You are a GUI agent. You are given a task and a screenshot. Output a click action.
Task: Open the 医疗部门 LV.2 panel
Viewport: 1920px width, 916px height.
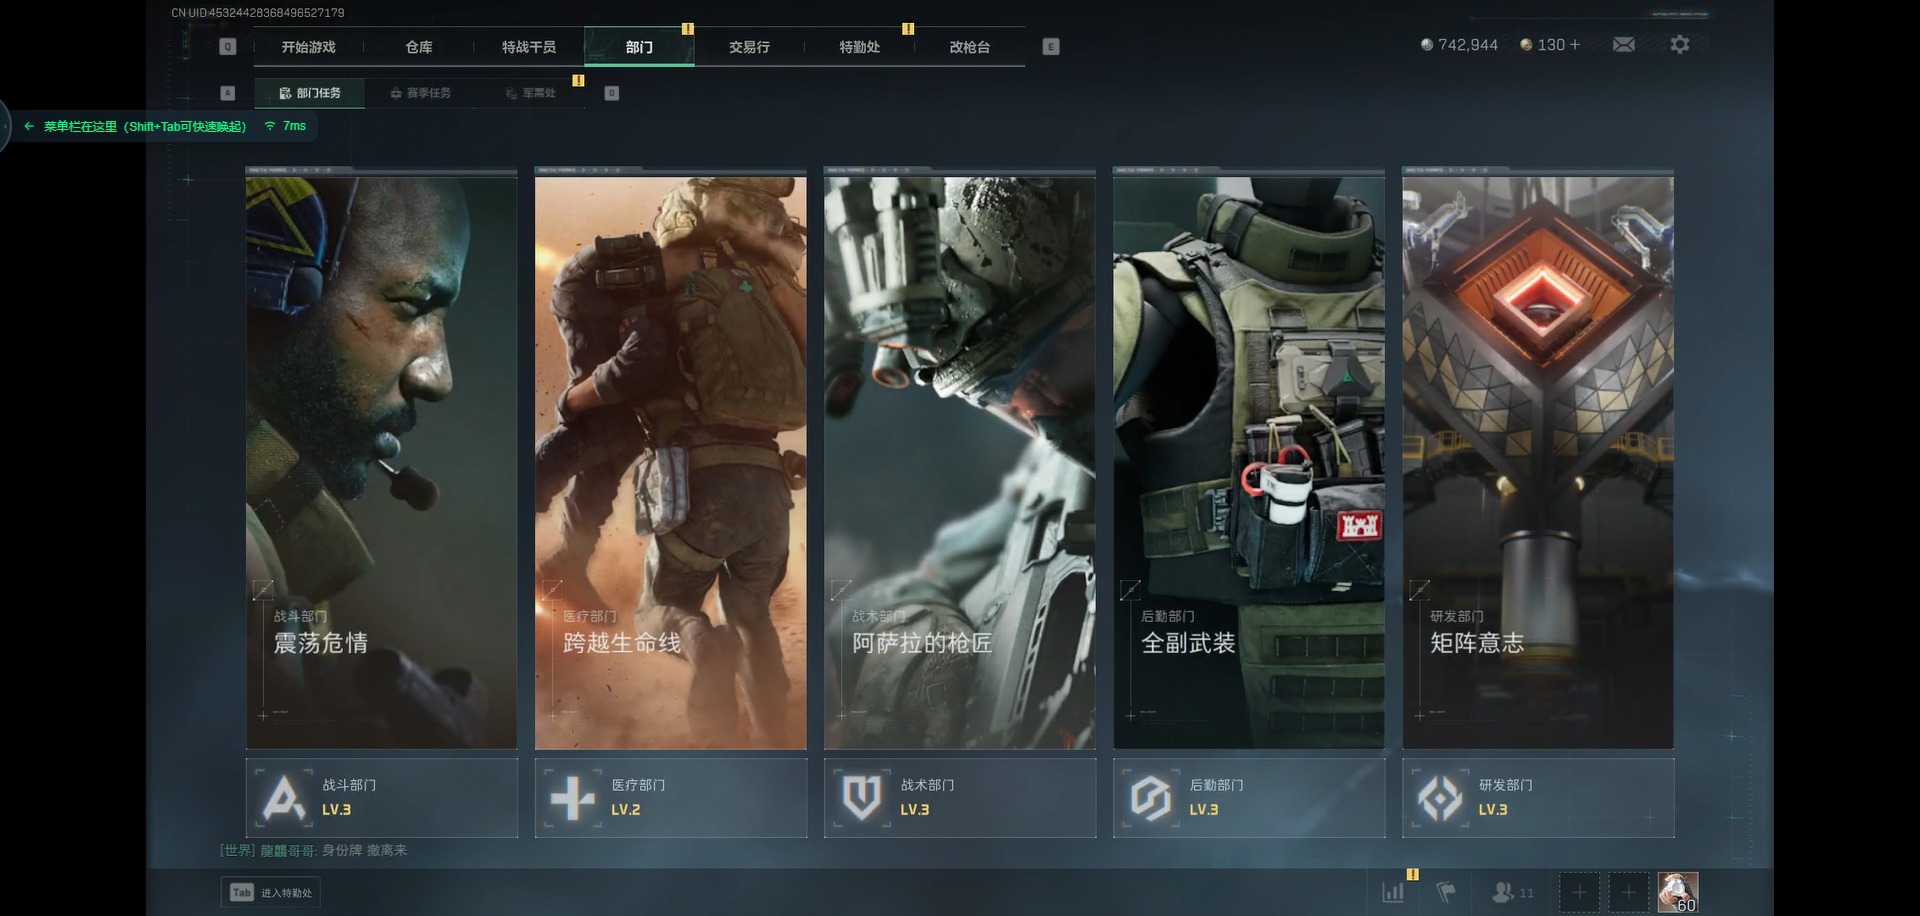pos(671,798)
